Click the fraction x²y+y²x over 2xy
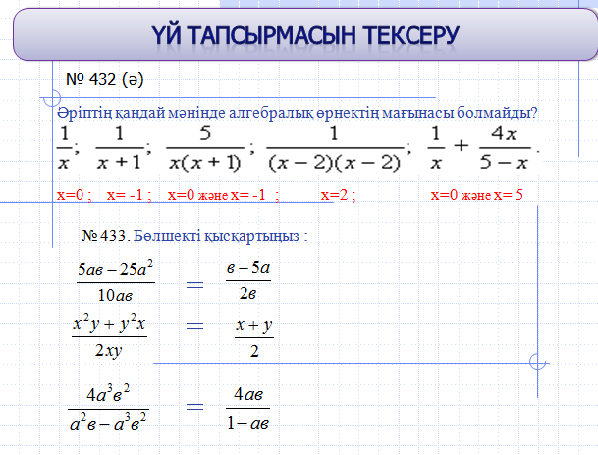Viewport: 598px width, 455px height. 109,336
